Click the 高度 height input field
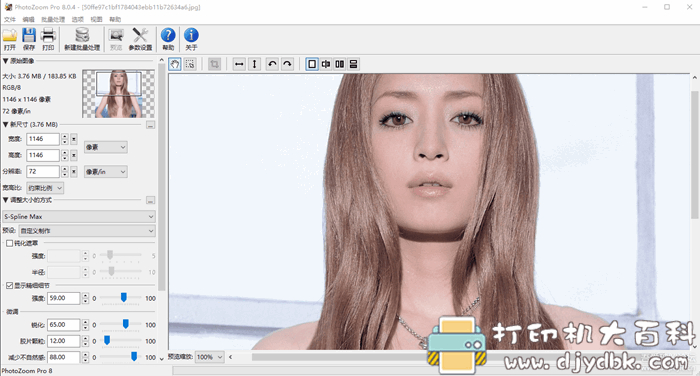 (x=42, y=155)
